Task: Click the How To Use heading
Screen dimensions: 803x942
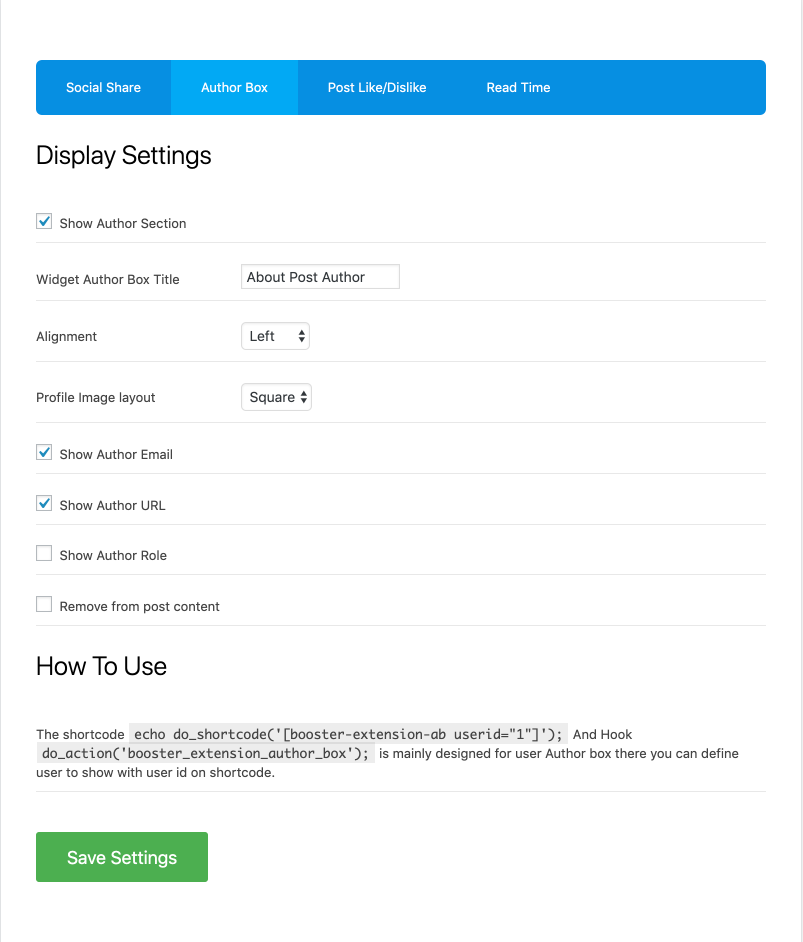Action: (101, 666)
